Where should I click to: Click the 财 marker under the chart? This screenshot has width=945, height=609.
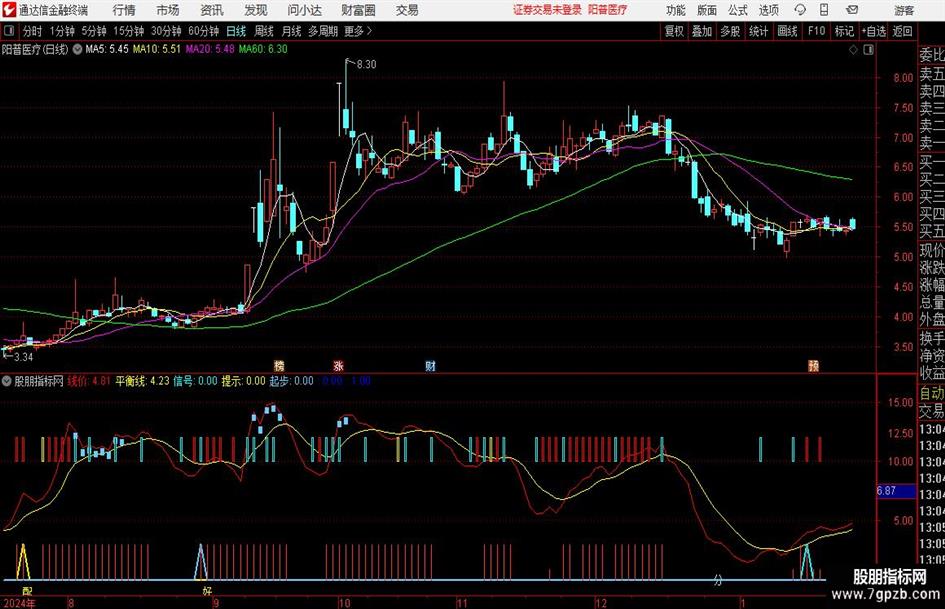click(x=430, y=365)
